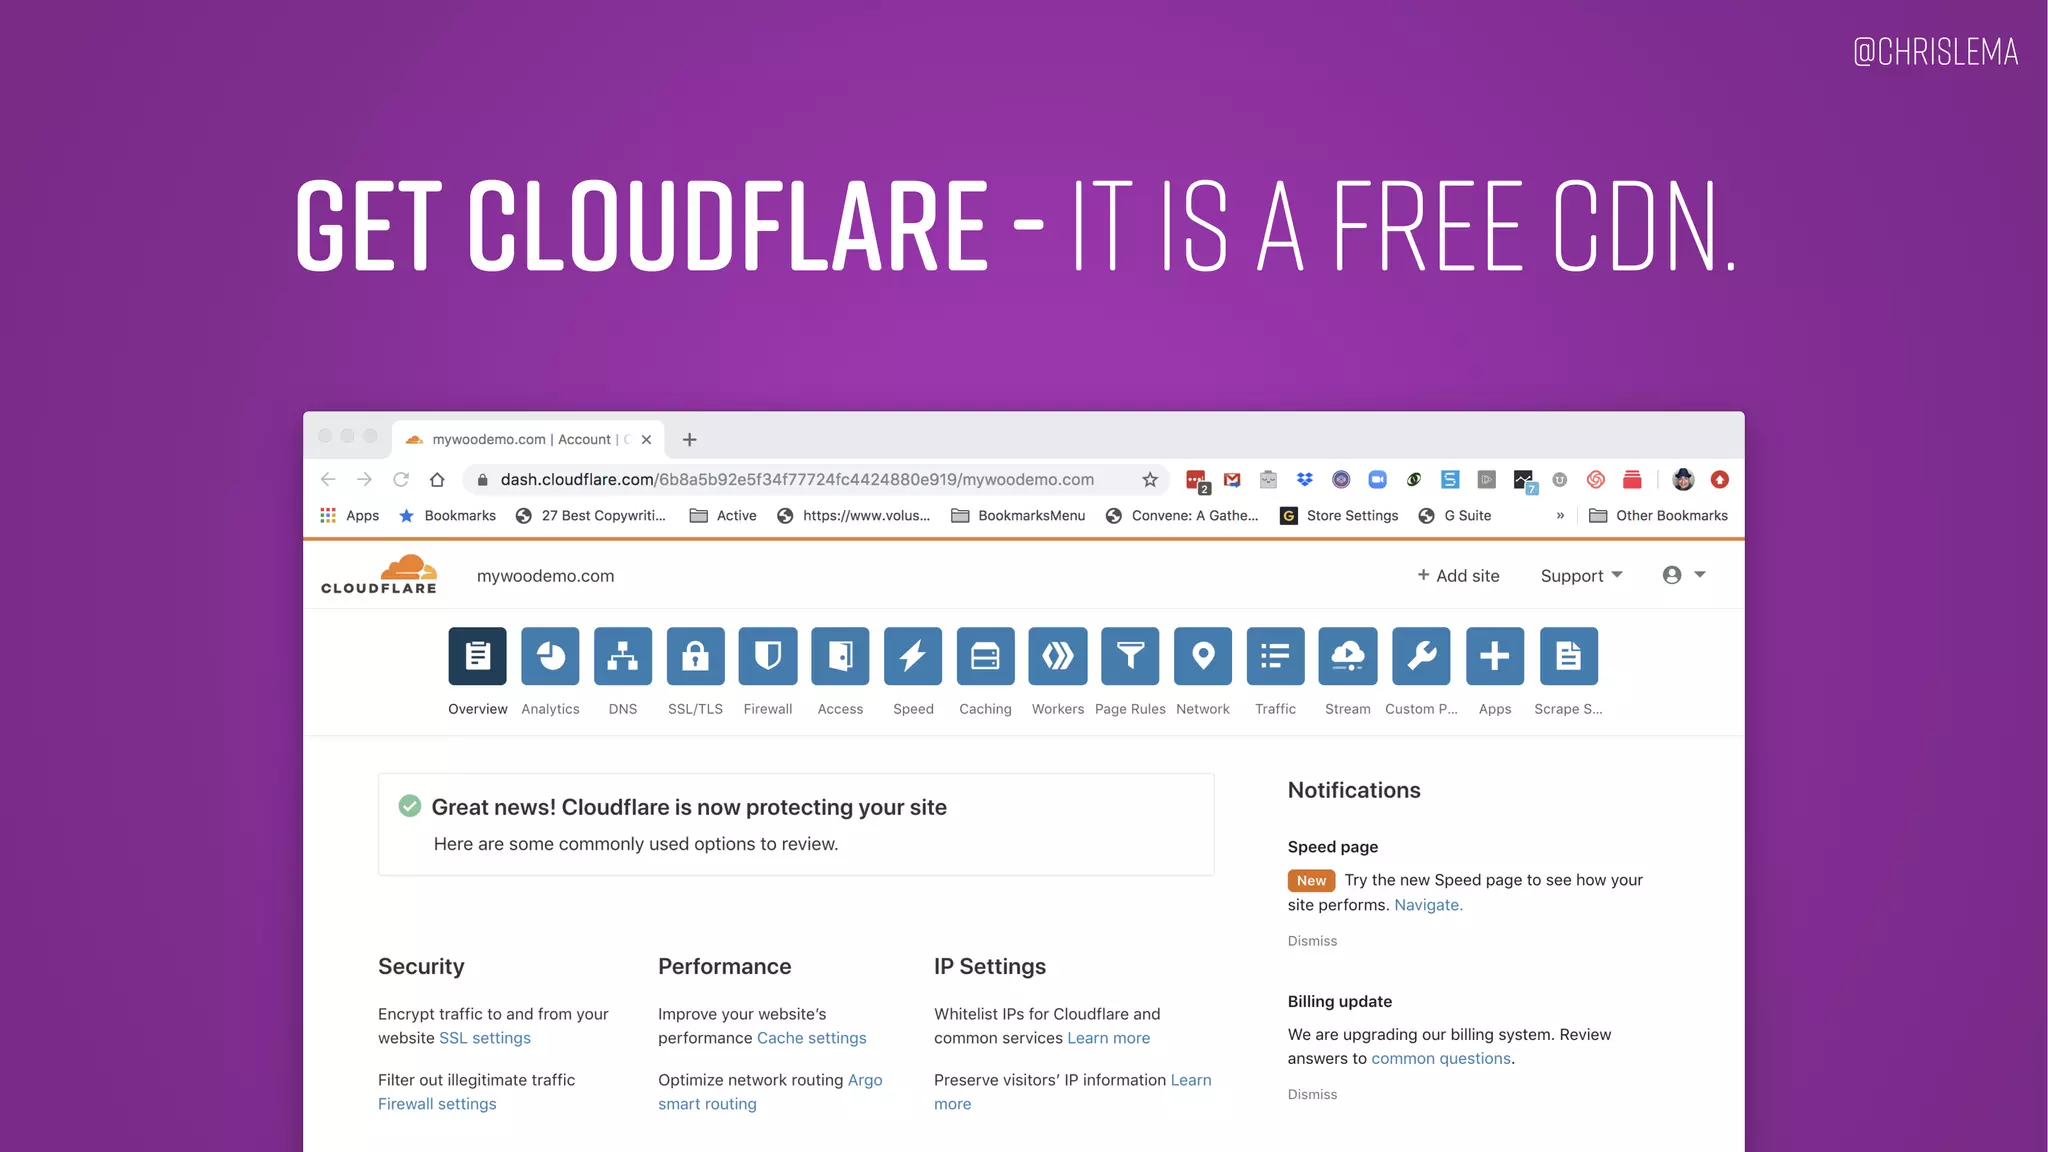This screenshot has height=1152, width=2048.
Task: Open the Access door icon
Action: tap(840, 656)
